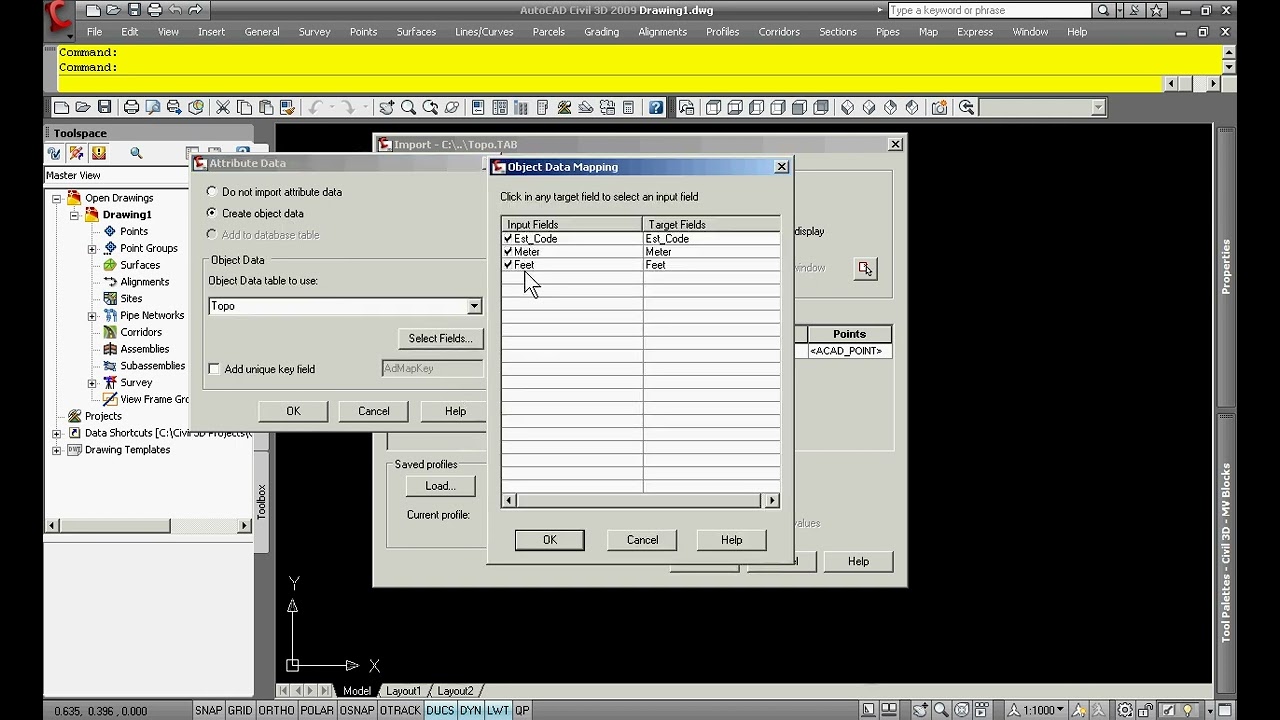The height and width of the screenshot is (720, 1280).
Task: Click the Load... saved profiles button
Action: [x=440, y=486]
